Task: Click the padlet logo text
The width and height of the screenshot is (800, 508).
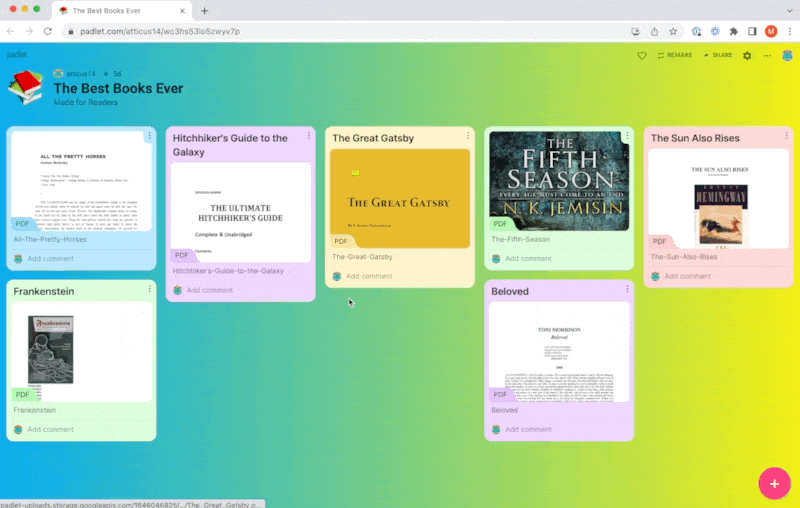Action: pos(17,55)
